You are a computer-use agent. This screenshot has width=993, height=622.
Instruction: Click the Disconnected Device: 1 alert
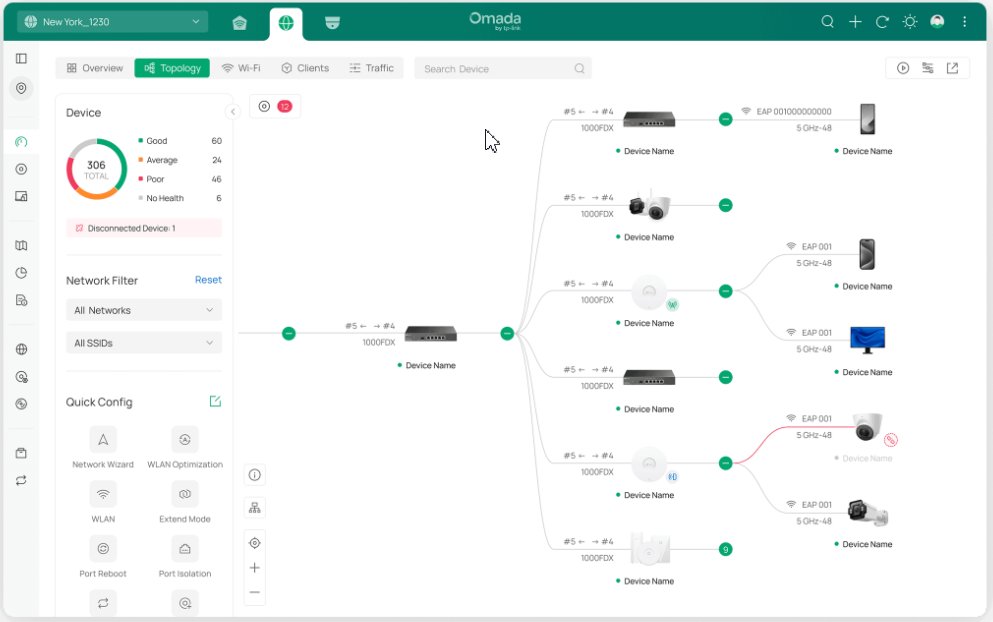tap(144, 228)
